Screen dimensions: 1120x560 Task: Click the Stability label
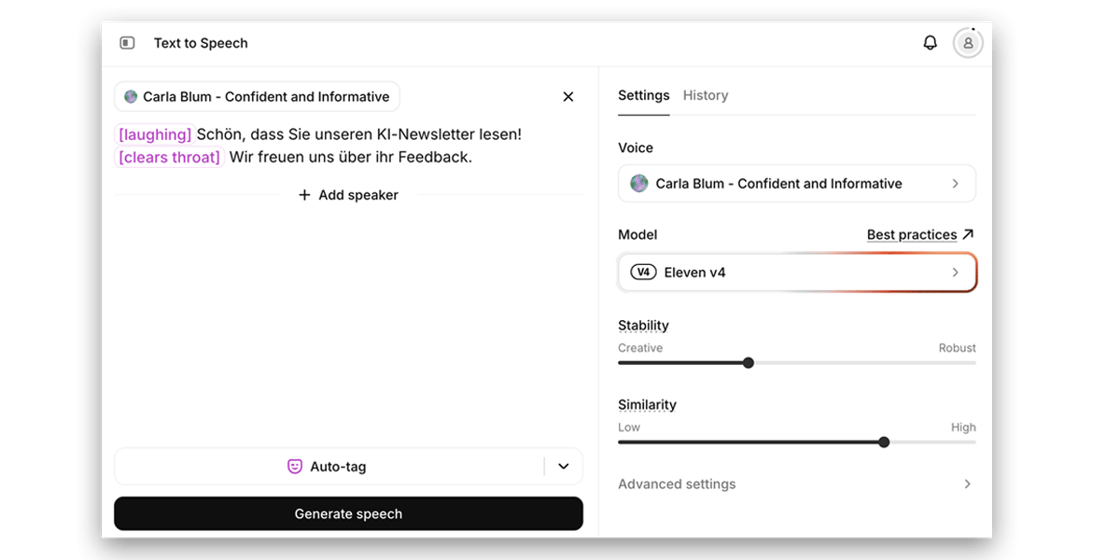pos(643,325)
